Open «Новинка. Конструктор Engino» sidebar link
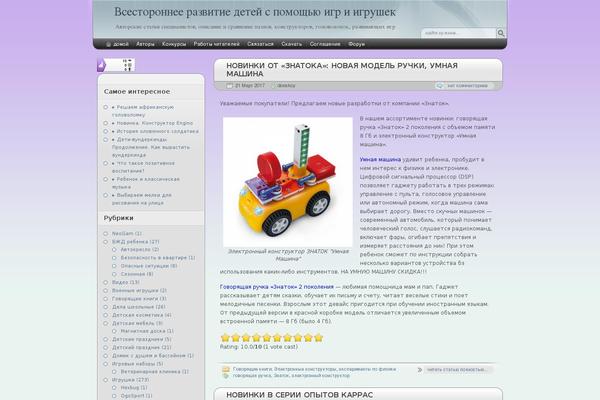This screenshot has width=600, height=400. [155, 123]
